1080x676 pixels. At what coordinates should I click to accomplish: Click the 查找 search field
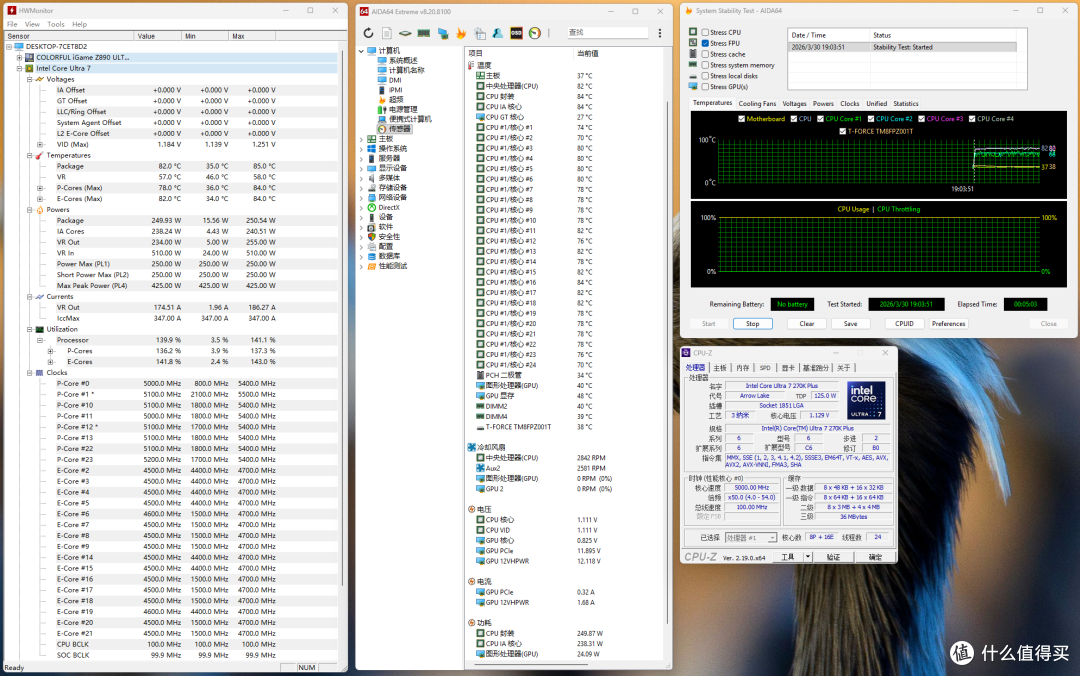(x=606, y=33)
